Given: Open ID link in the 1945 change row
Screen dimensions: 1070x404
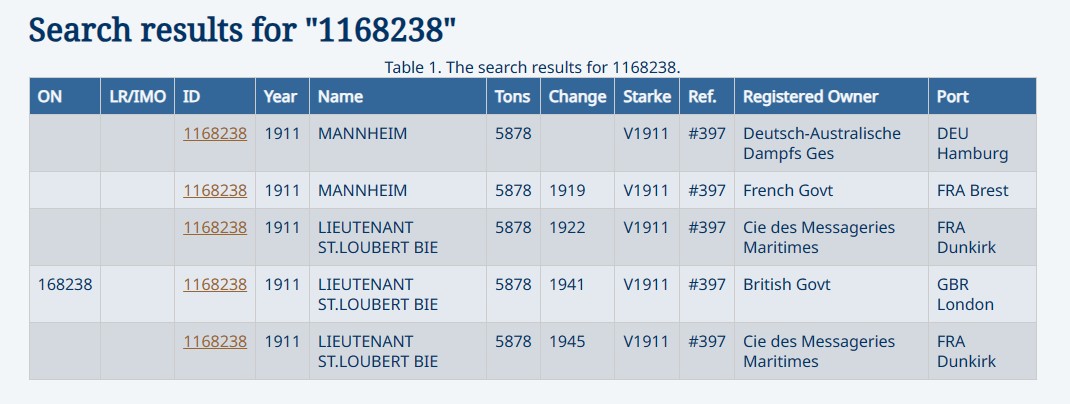Looking at the screenshot, I should [x=215, y=341].
